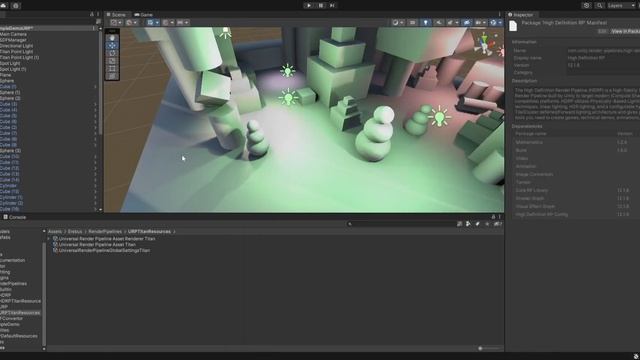Viewport: 640px width, 360px height.
Task: Open the Scene draw mode dropdown
Action: tap(397, 22)
